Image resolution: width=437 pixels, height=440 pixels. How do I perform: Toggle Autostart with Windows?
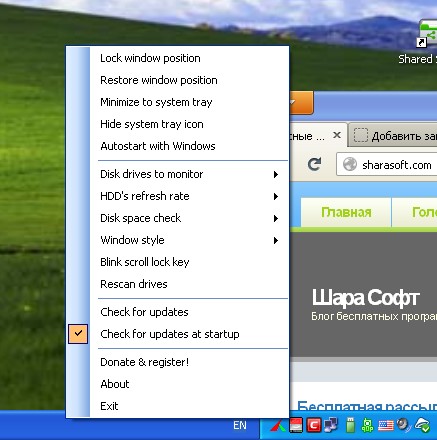[x=177, y=146]
